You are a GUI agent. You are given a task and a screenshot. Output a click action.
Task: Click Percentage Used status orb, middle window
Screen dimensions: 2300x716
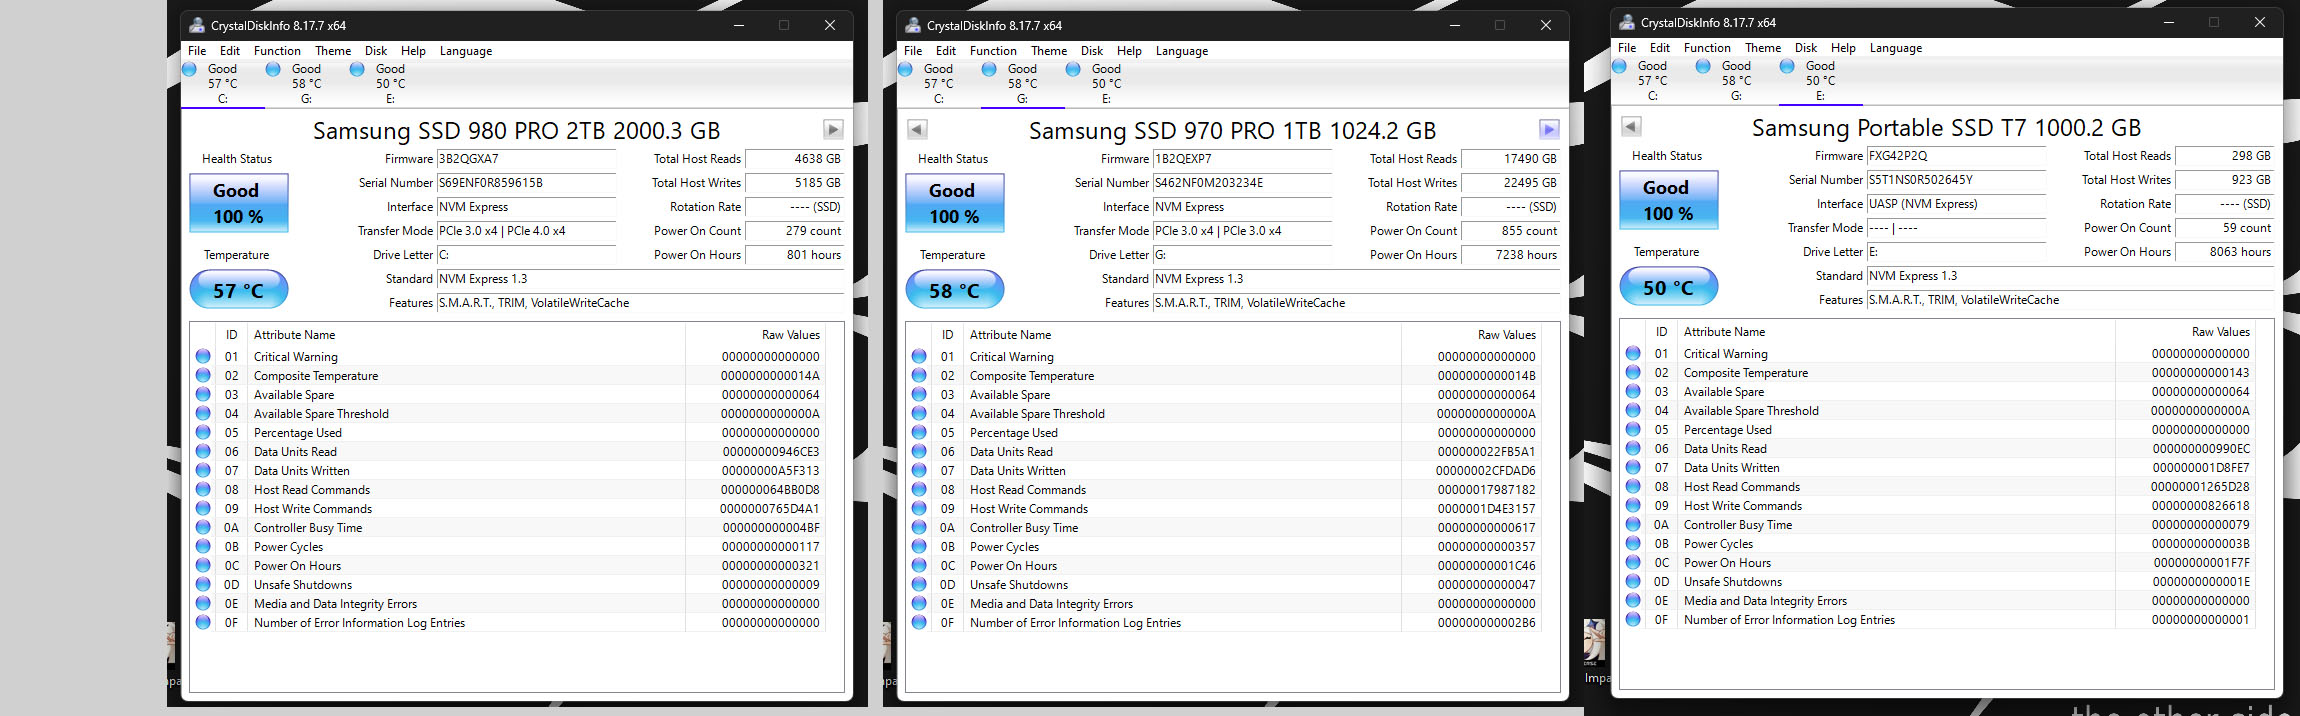[x=919, y=432]
